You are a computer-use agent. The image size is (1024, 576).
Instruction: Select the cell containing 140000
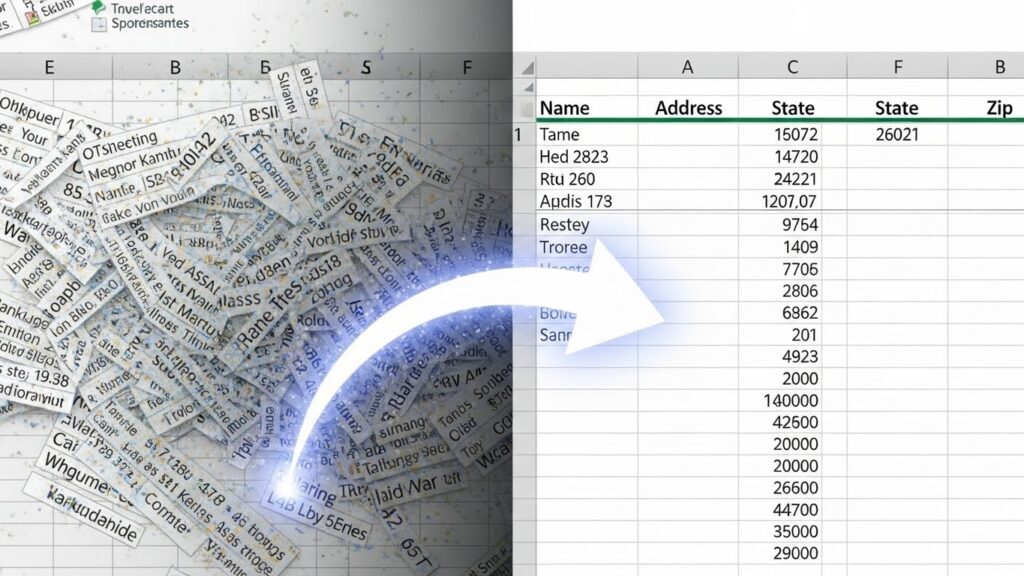790,400
